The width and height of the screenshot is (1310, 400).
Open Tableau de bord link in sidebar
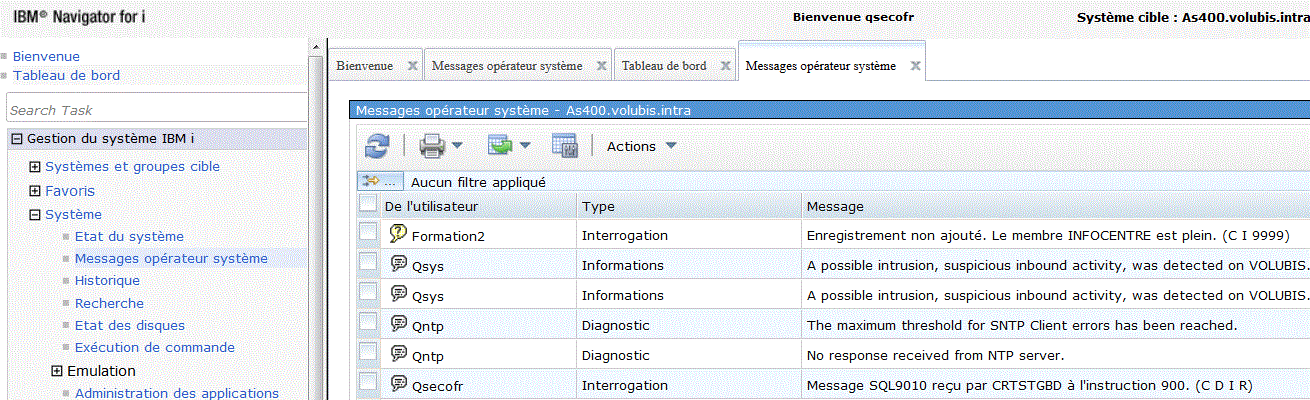66,76
